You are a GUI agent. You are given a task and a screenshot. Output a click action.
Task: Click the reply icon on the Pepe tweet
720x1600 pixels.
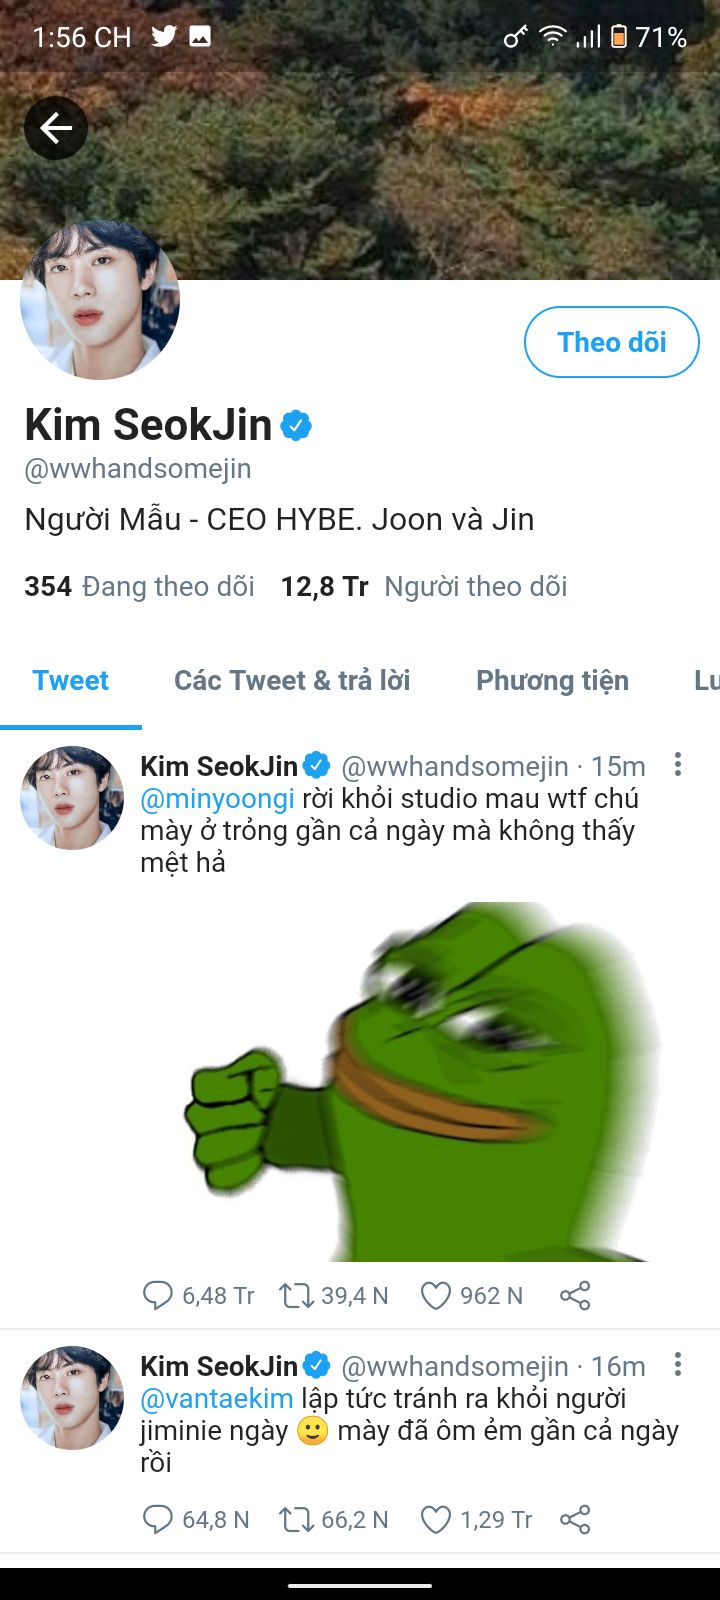tap(158, 1296)
